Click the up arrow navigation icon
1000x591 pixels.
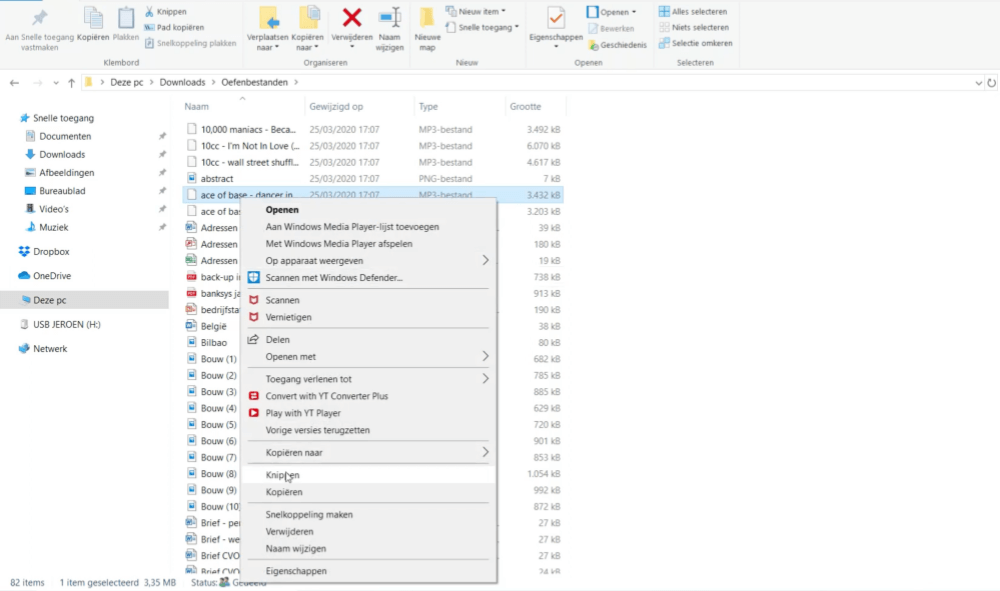coord(71,82)
